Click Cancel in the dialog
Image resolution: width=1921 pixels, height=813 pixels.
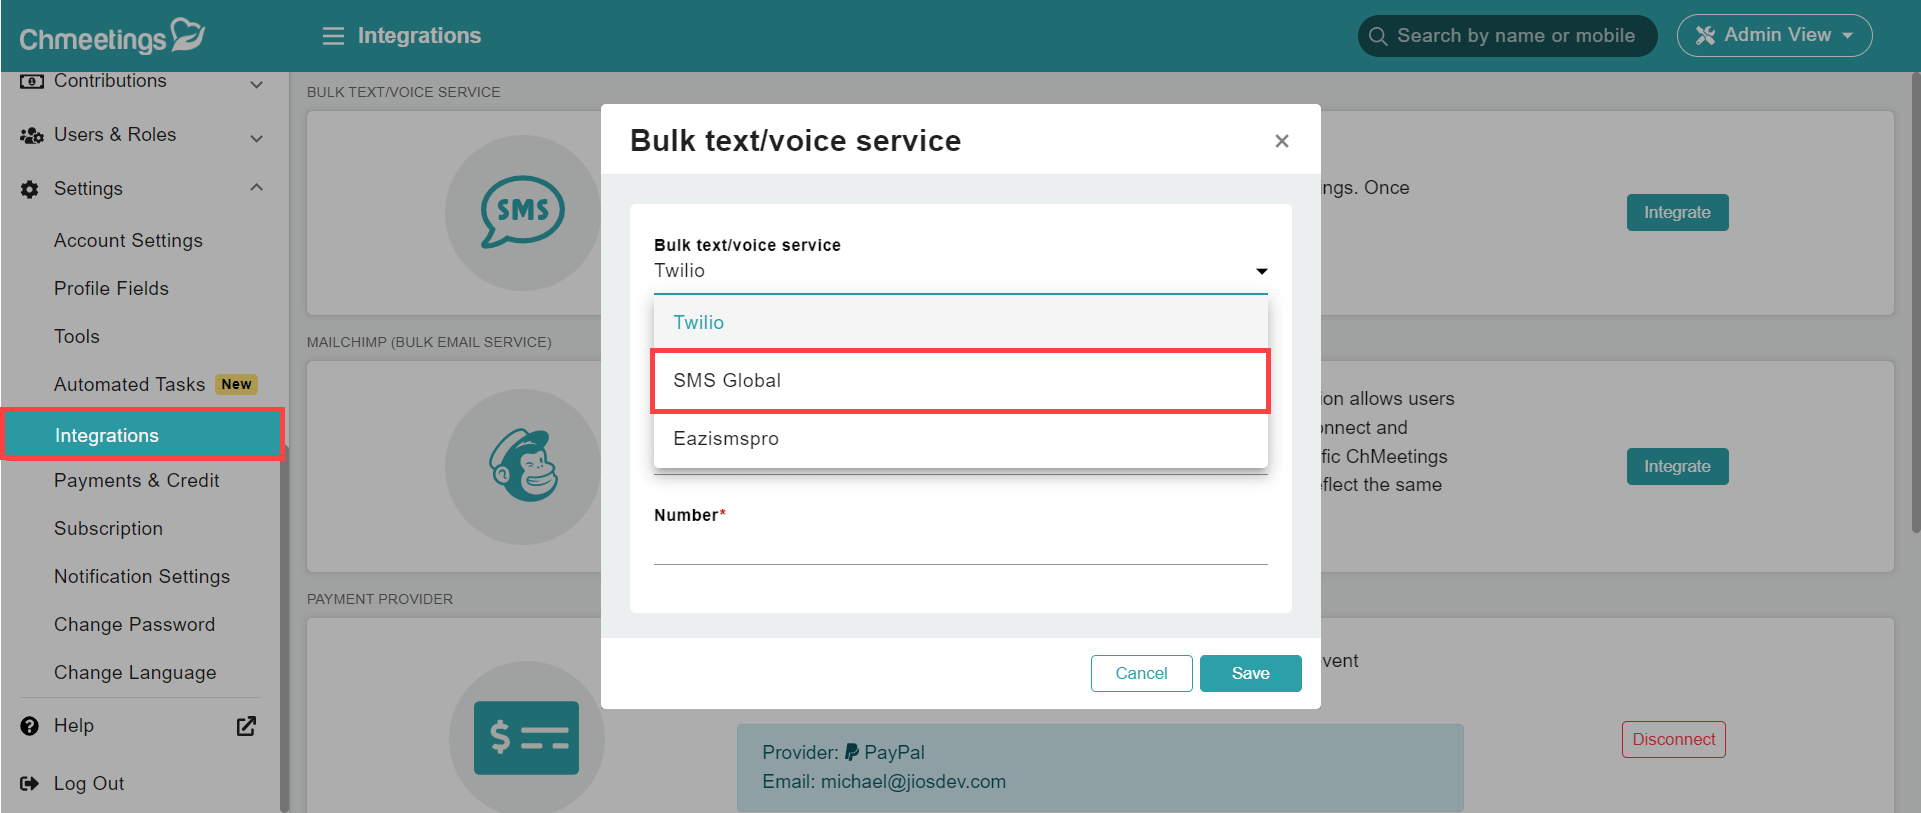[x=1141, y=673]
